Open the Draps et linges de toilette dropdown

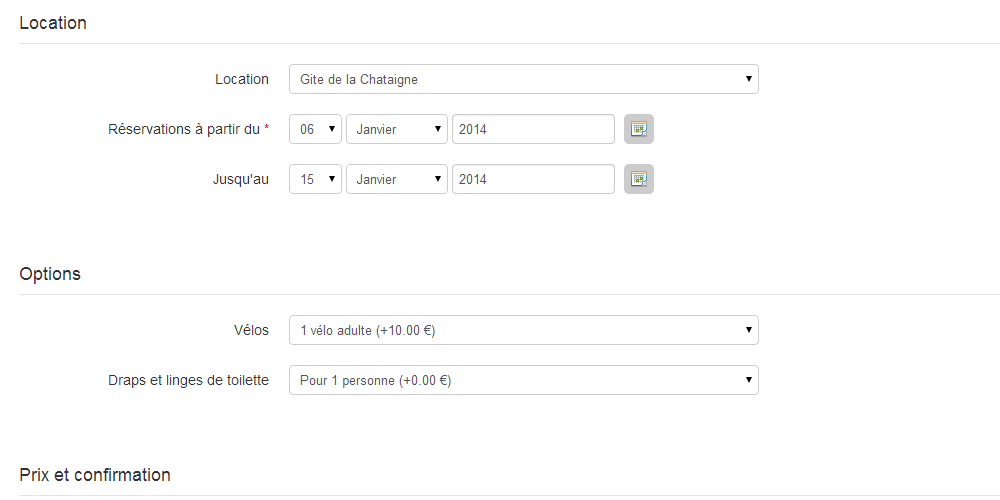(524, 380)
